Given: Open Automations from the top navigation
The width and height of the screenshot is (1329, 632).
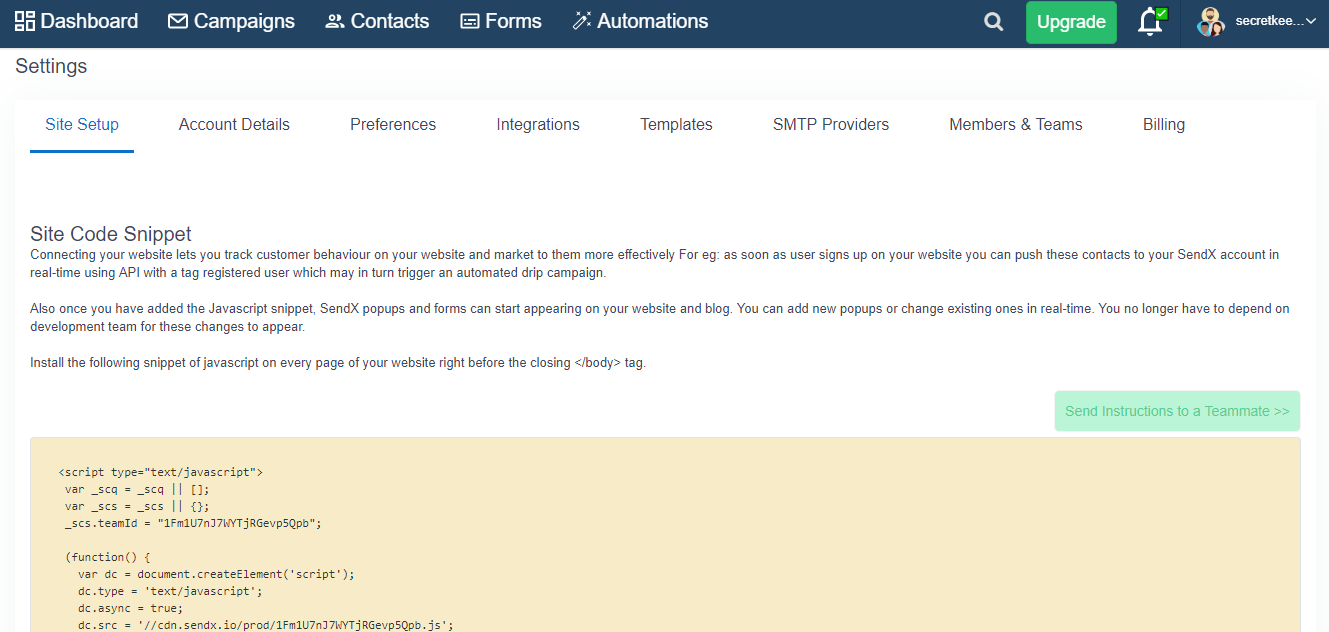Looking at the screenshot, I should click(x=640, y=21).
